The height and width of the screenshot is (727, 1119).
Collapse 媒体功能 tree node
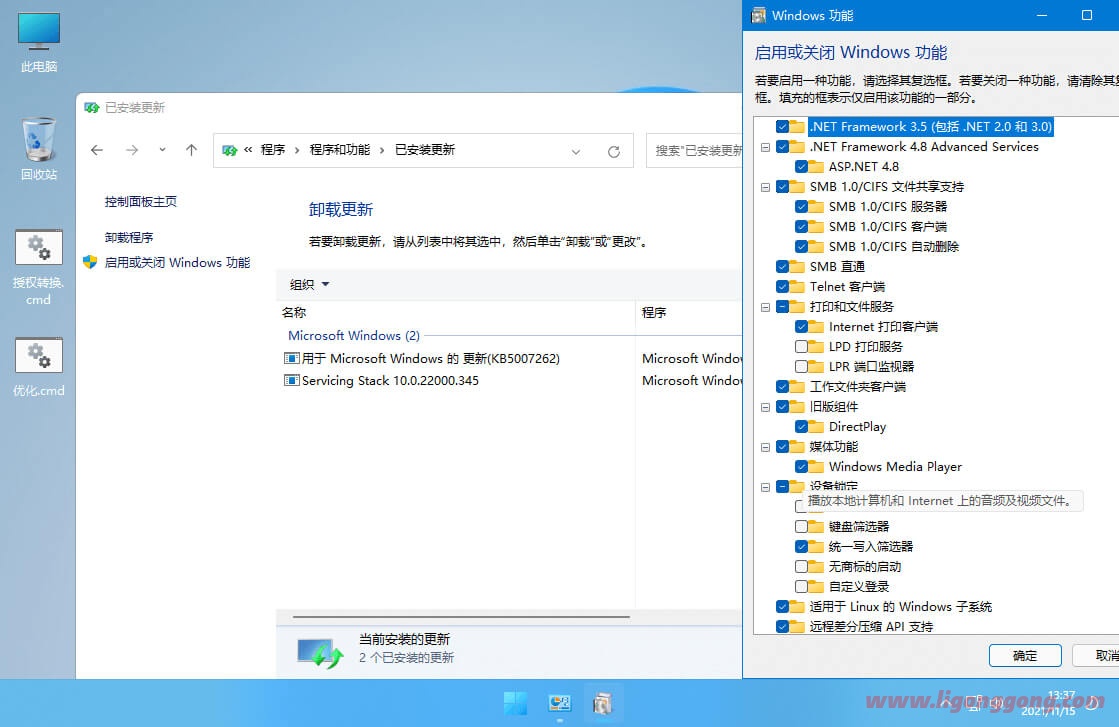tap(765, 447)
